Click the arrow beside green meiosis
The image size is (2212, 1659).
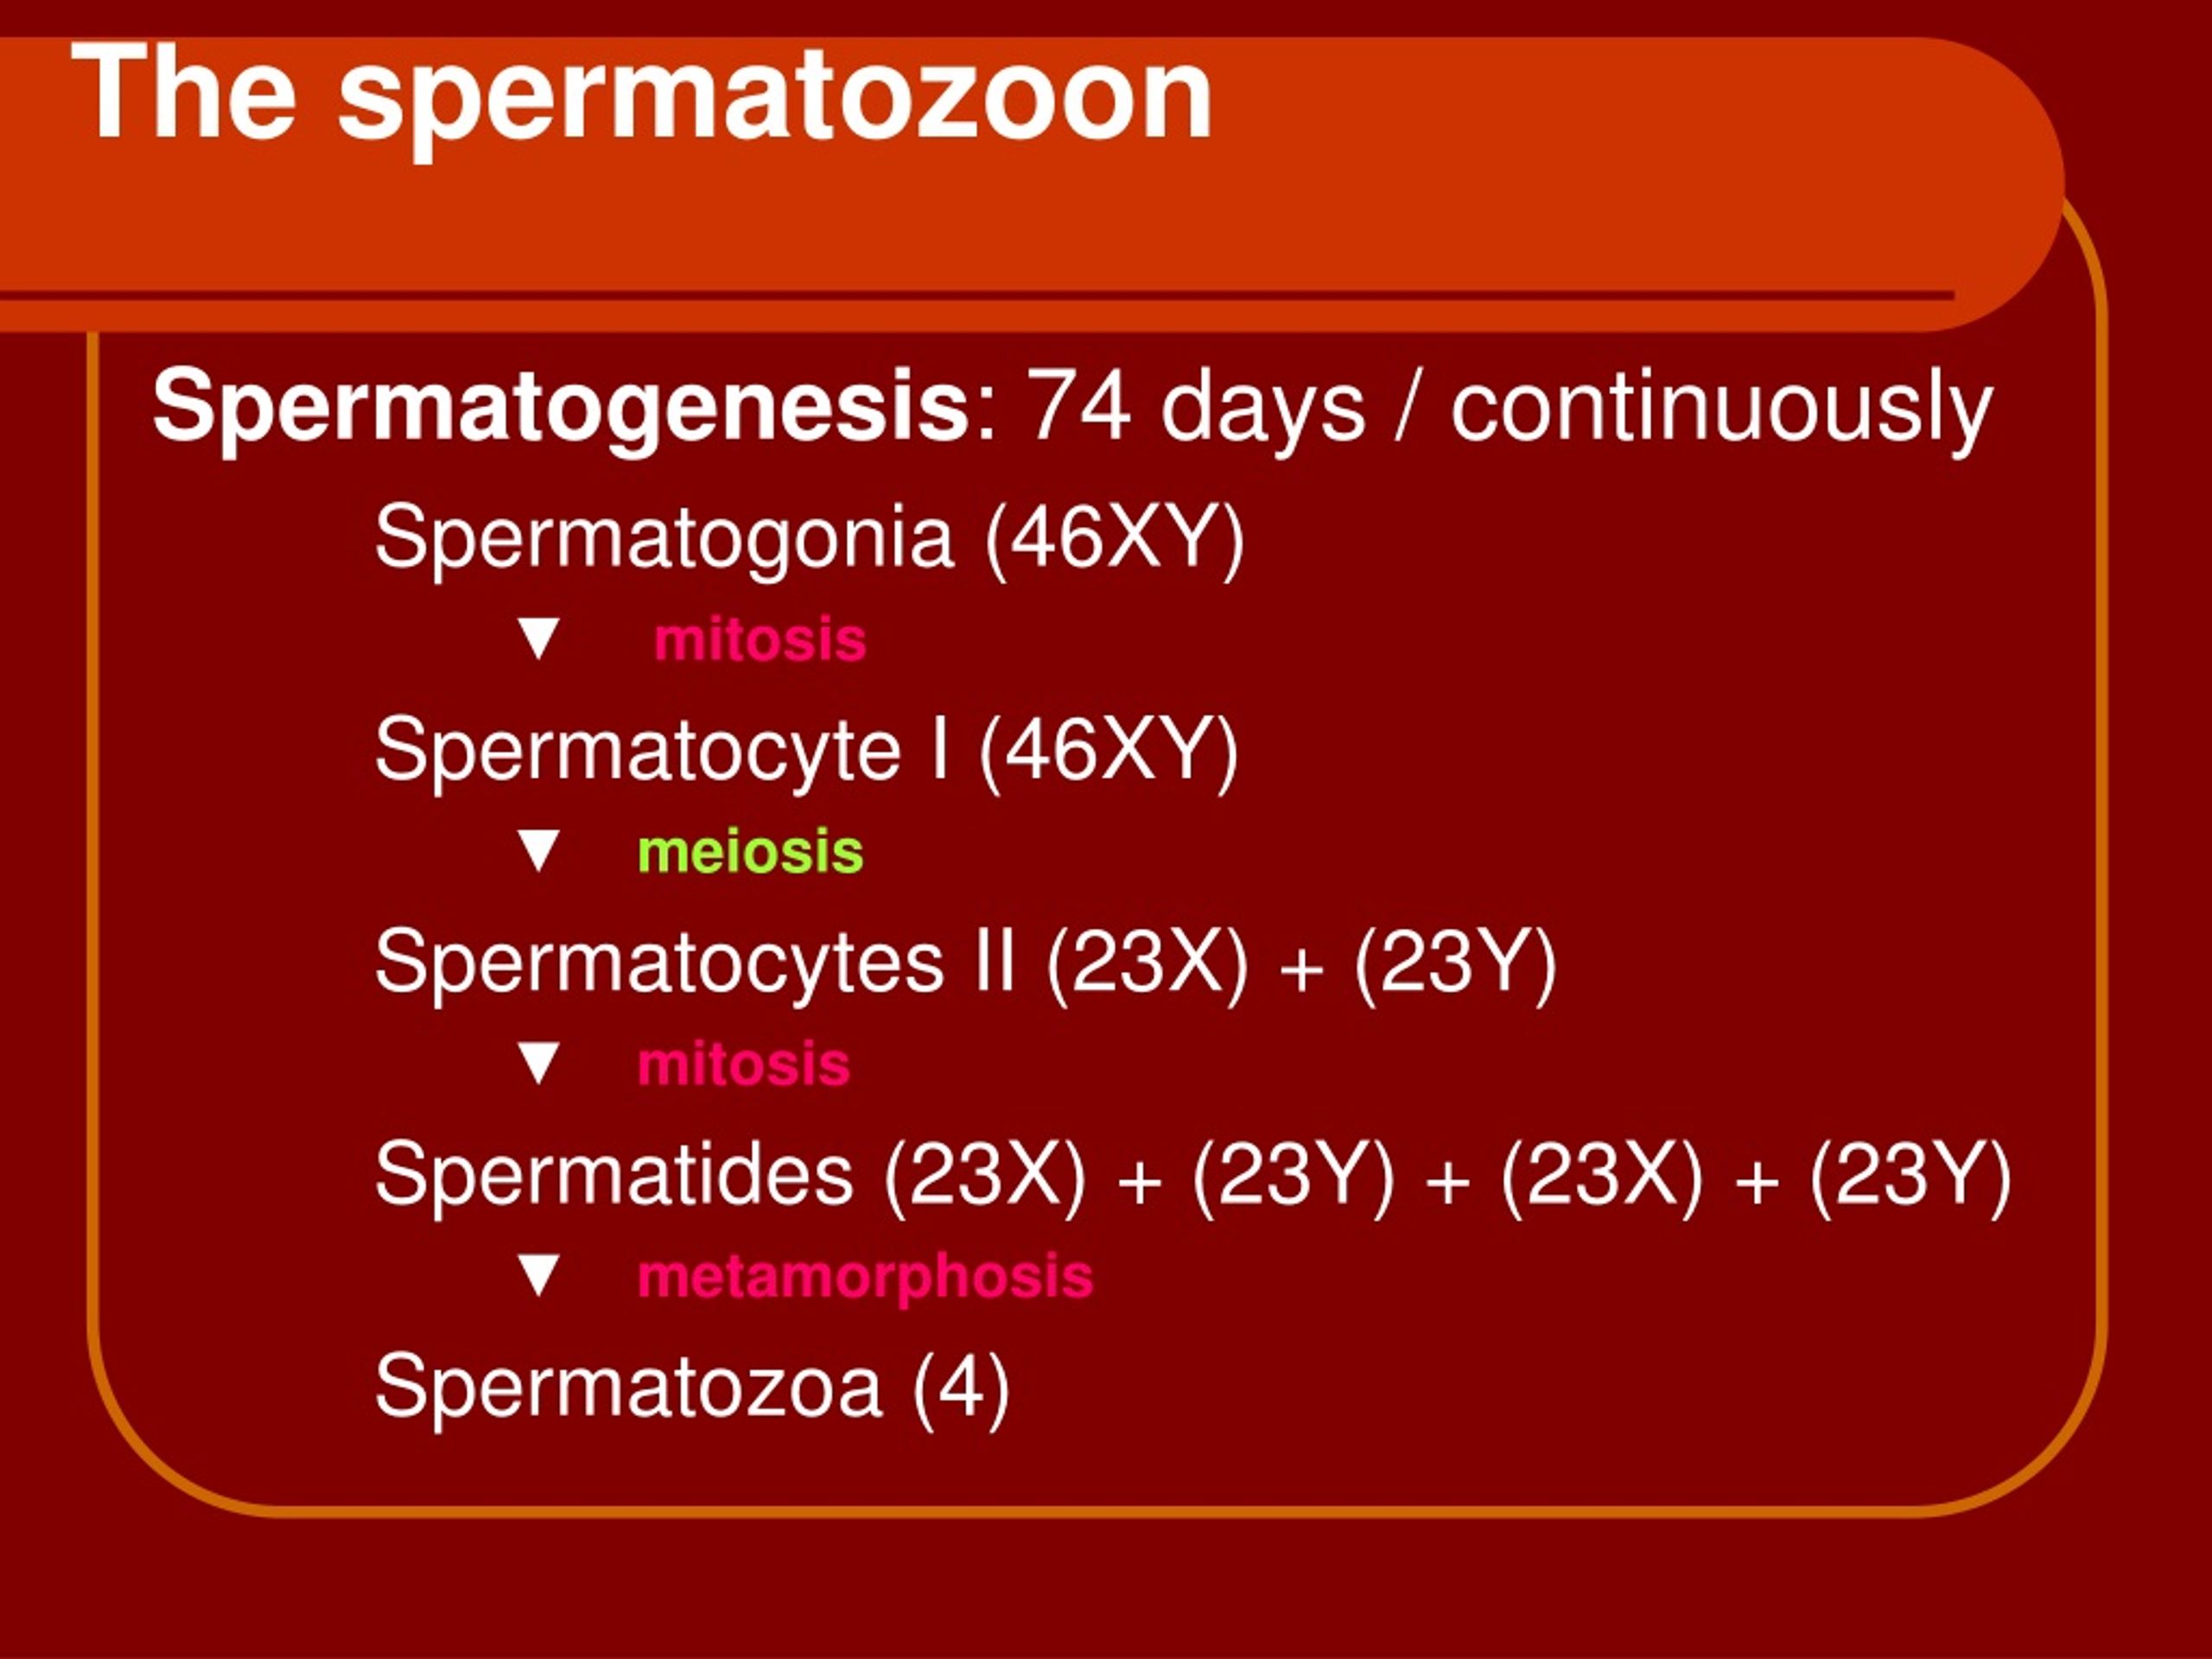(x=539, y=850)
